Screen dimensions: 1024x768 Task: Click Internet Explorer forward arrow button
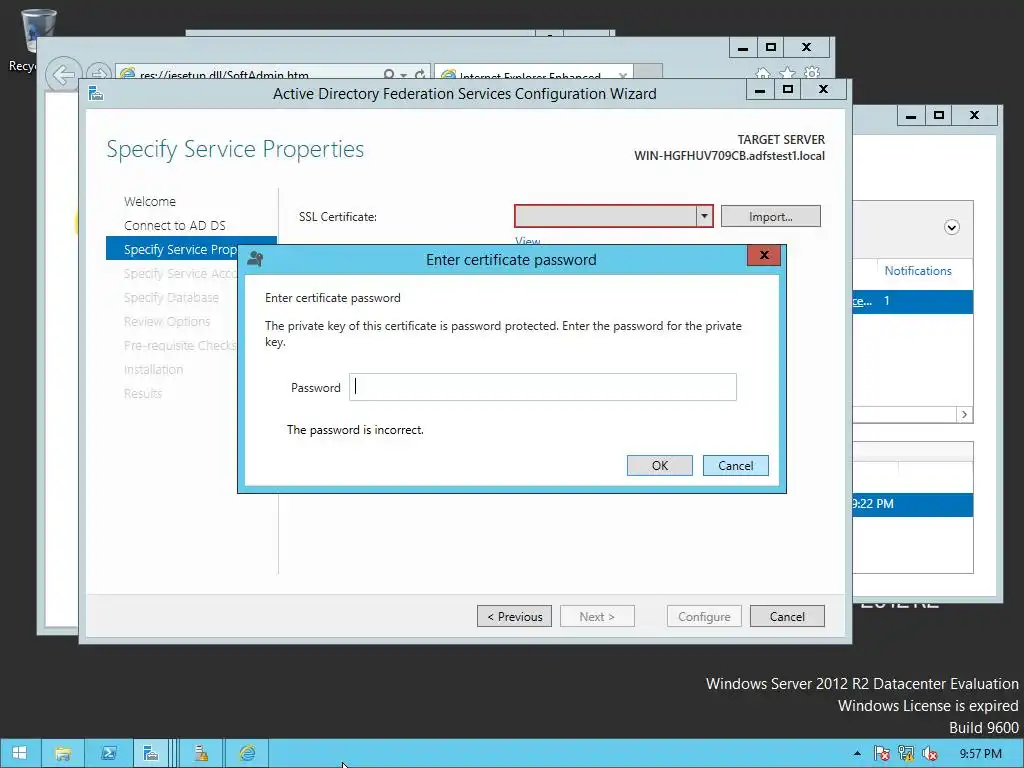pos(99,73)
